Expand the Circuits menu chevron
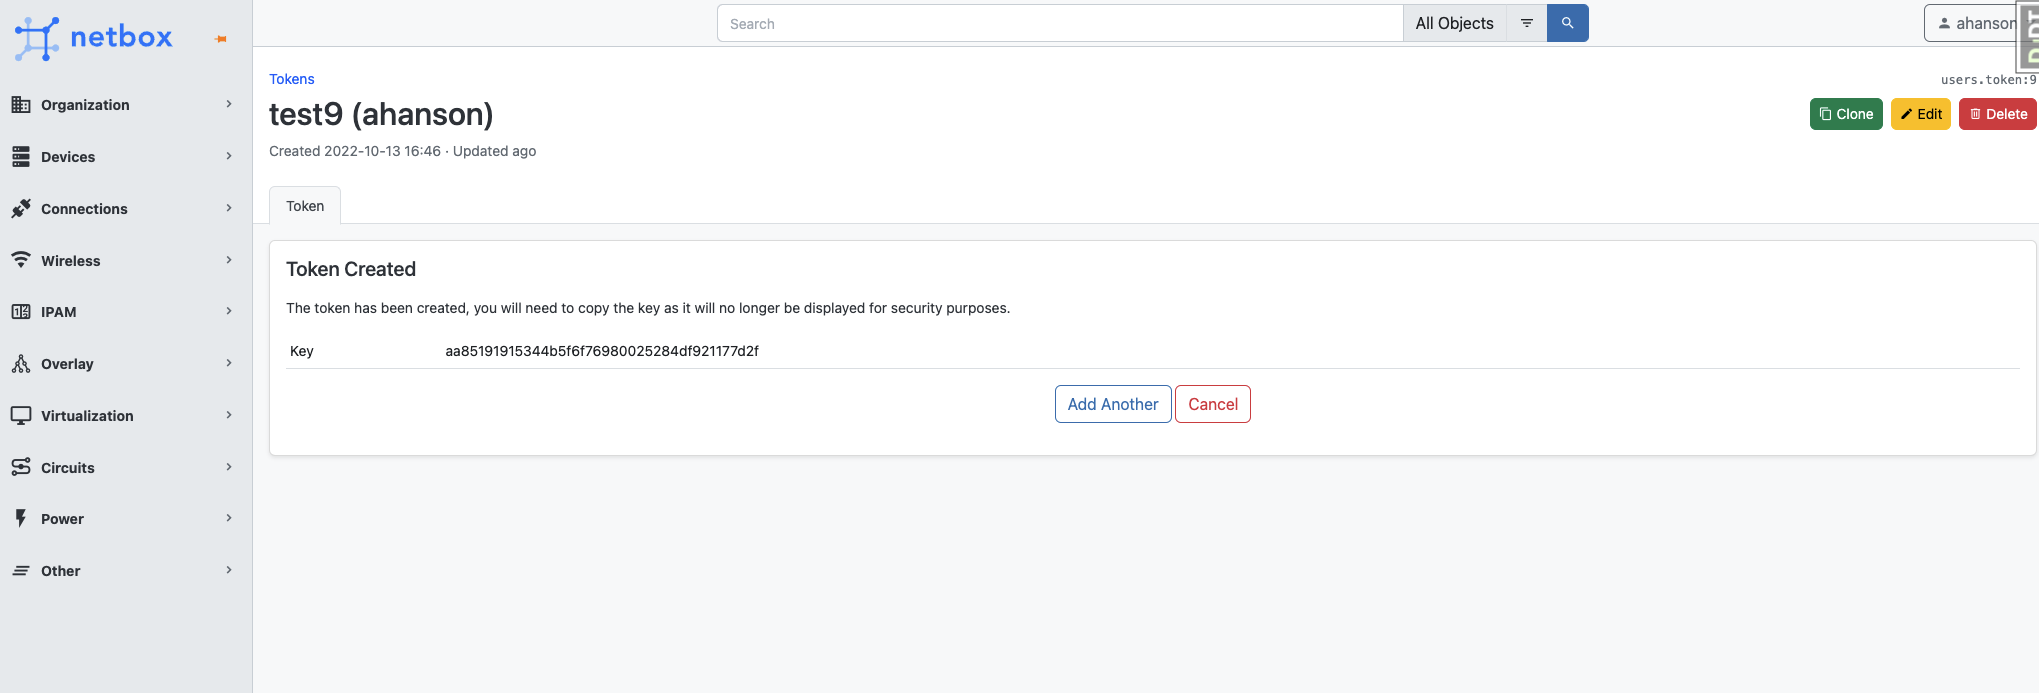2039x693 pixels. (x=229, y=467)
